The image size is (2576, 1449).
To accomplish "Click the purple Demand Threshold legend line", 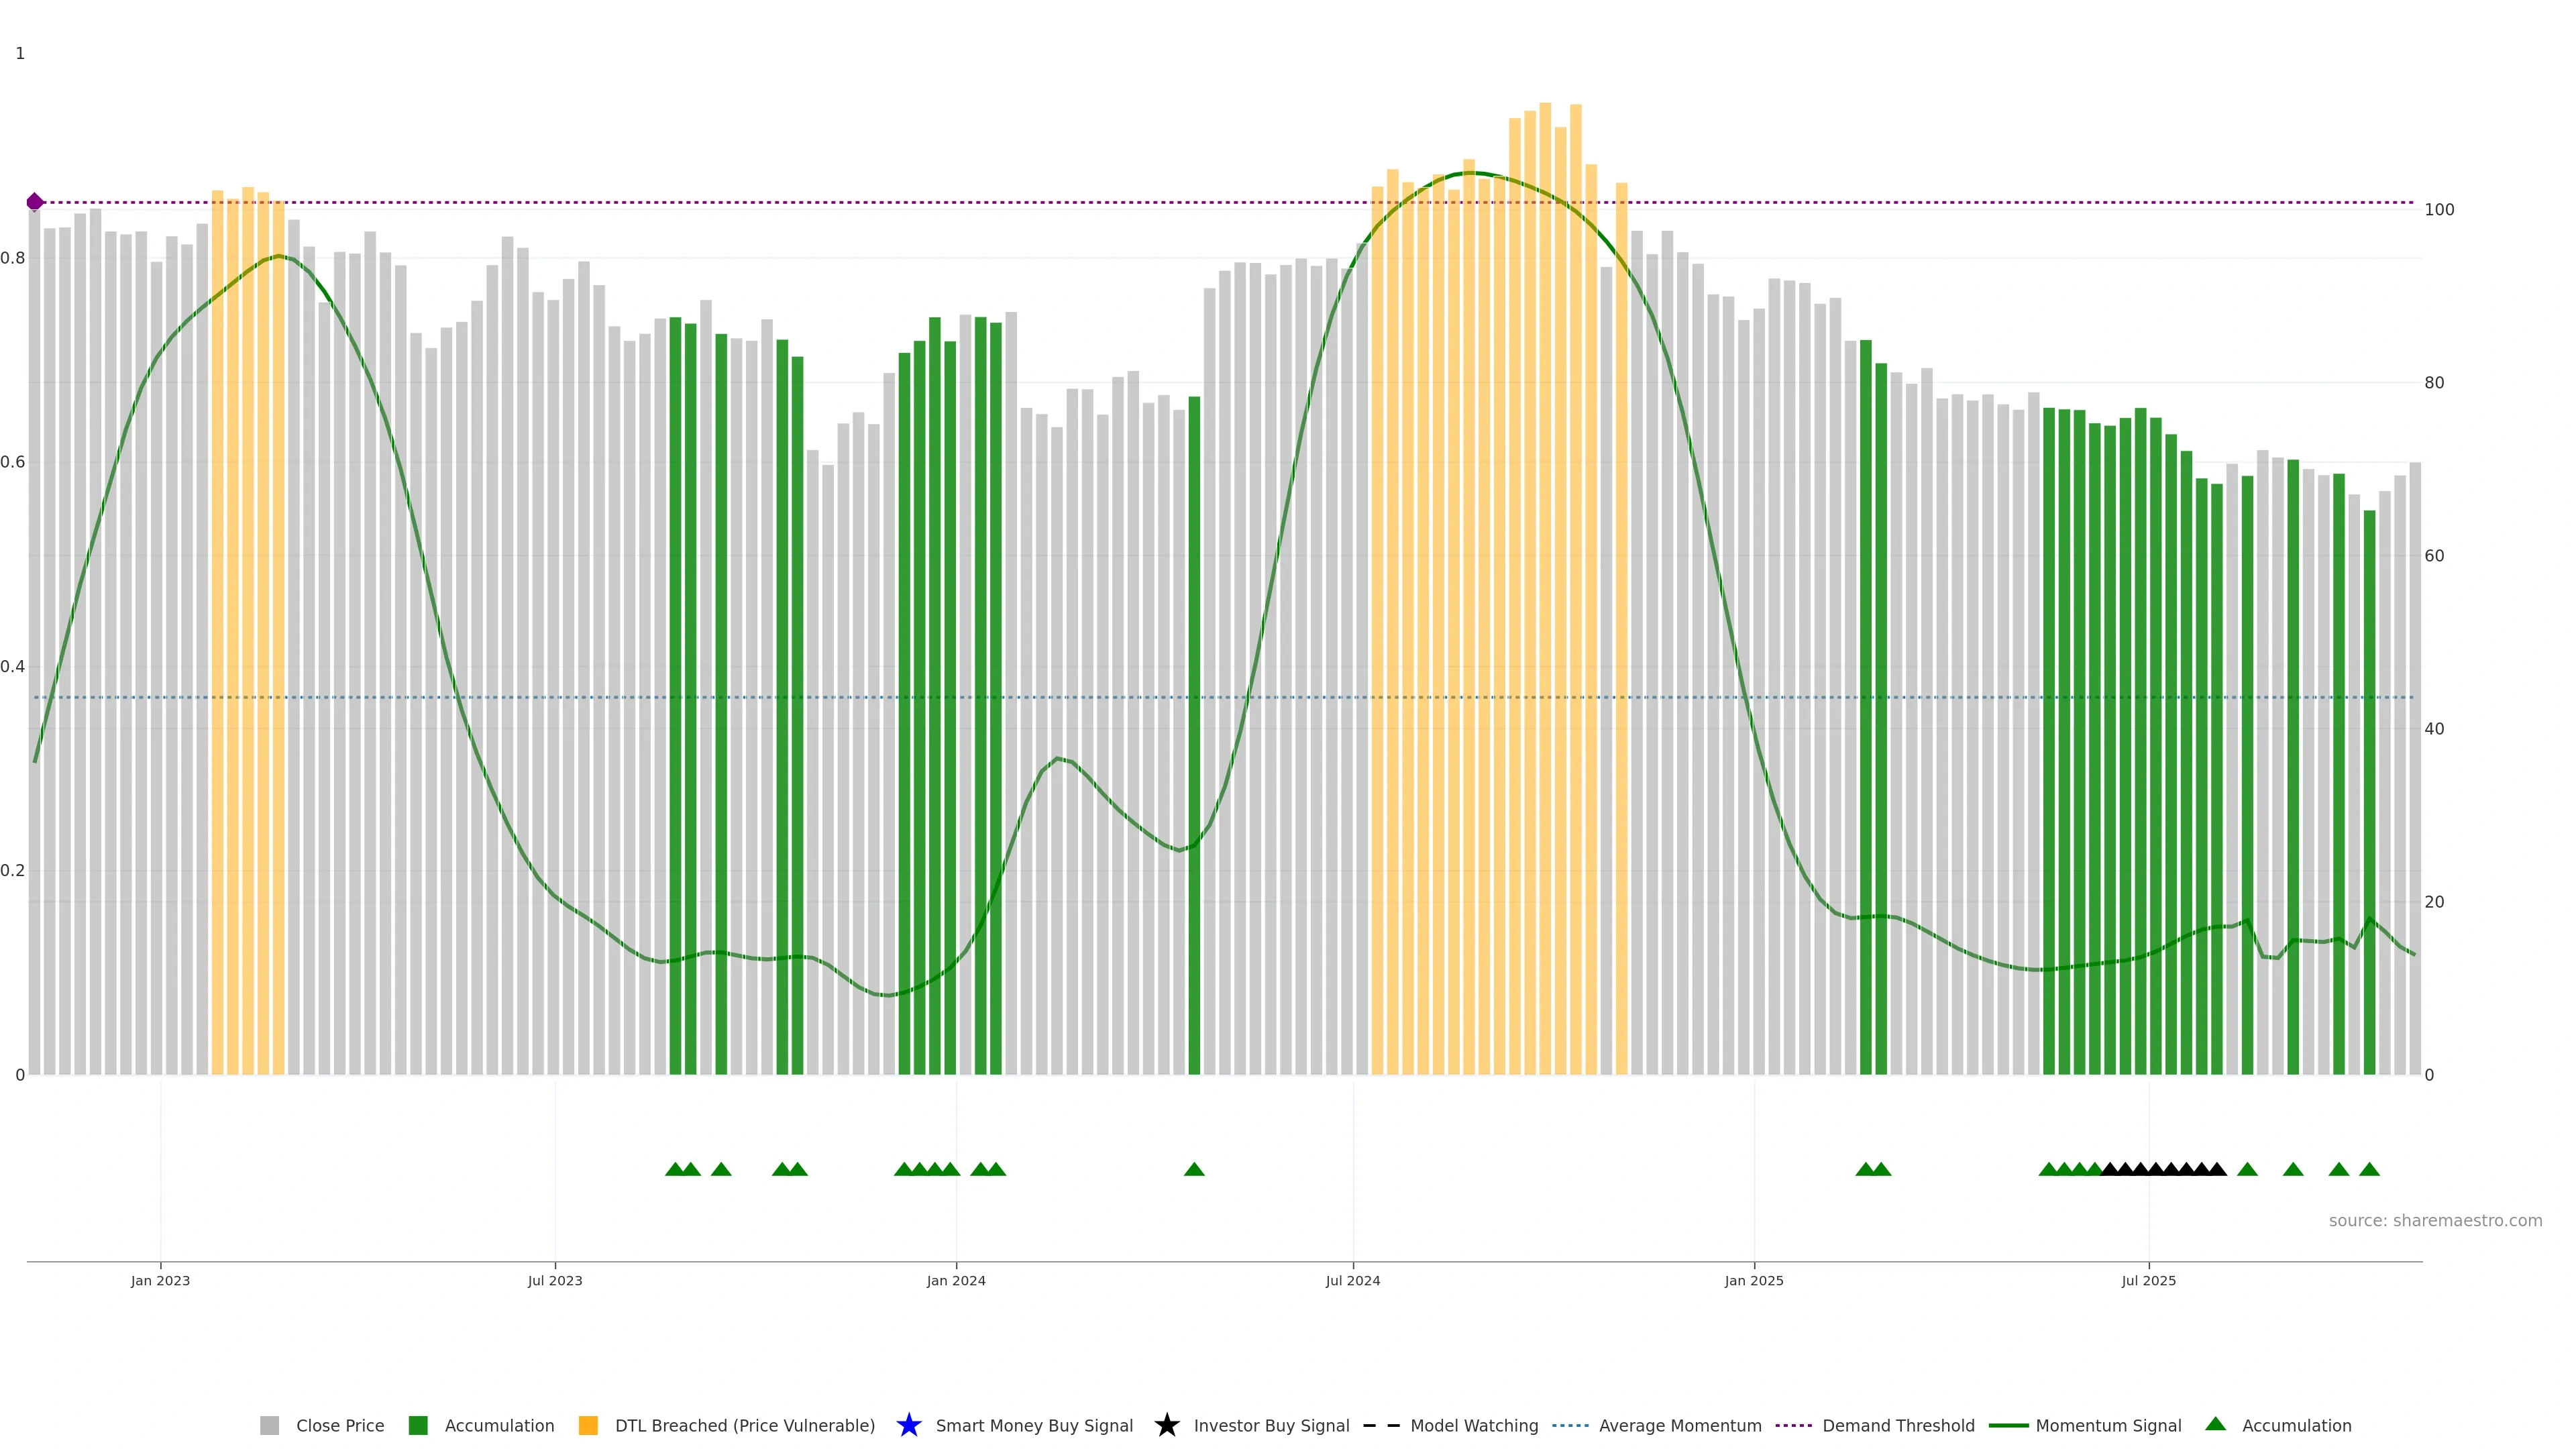I will pos(1793,1425).
